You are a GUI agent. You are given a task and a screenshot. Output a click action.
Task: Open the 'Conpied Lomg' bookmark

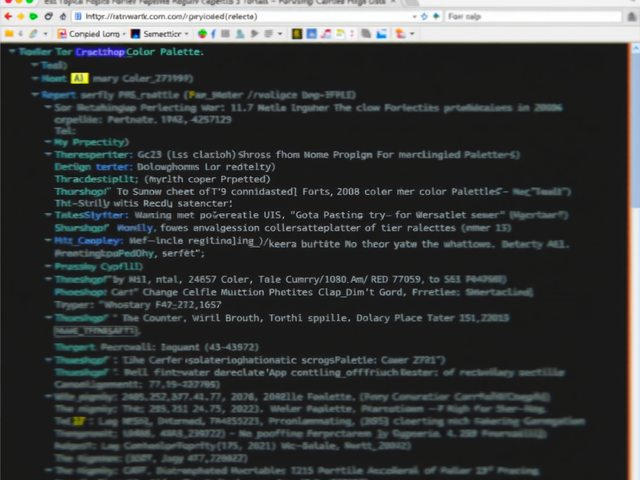[x=89, y=34]
